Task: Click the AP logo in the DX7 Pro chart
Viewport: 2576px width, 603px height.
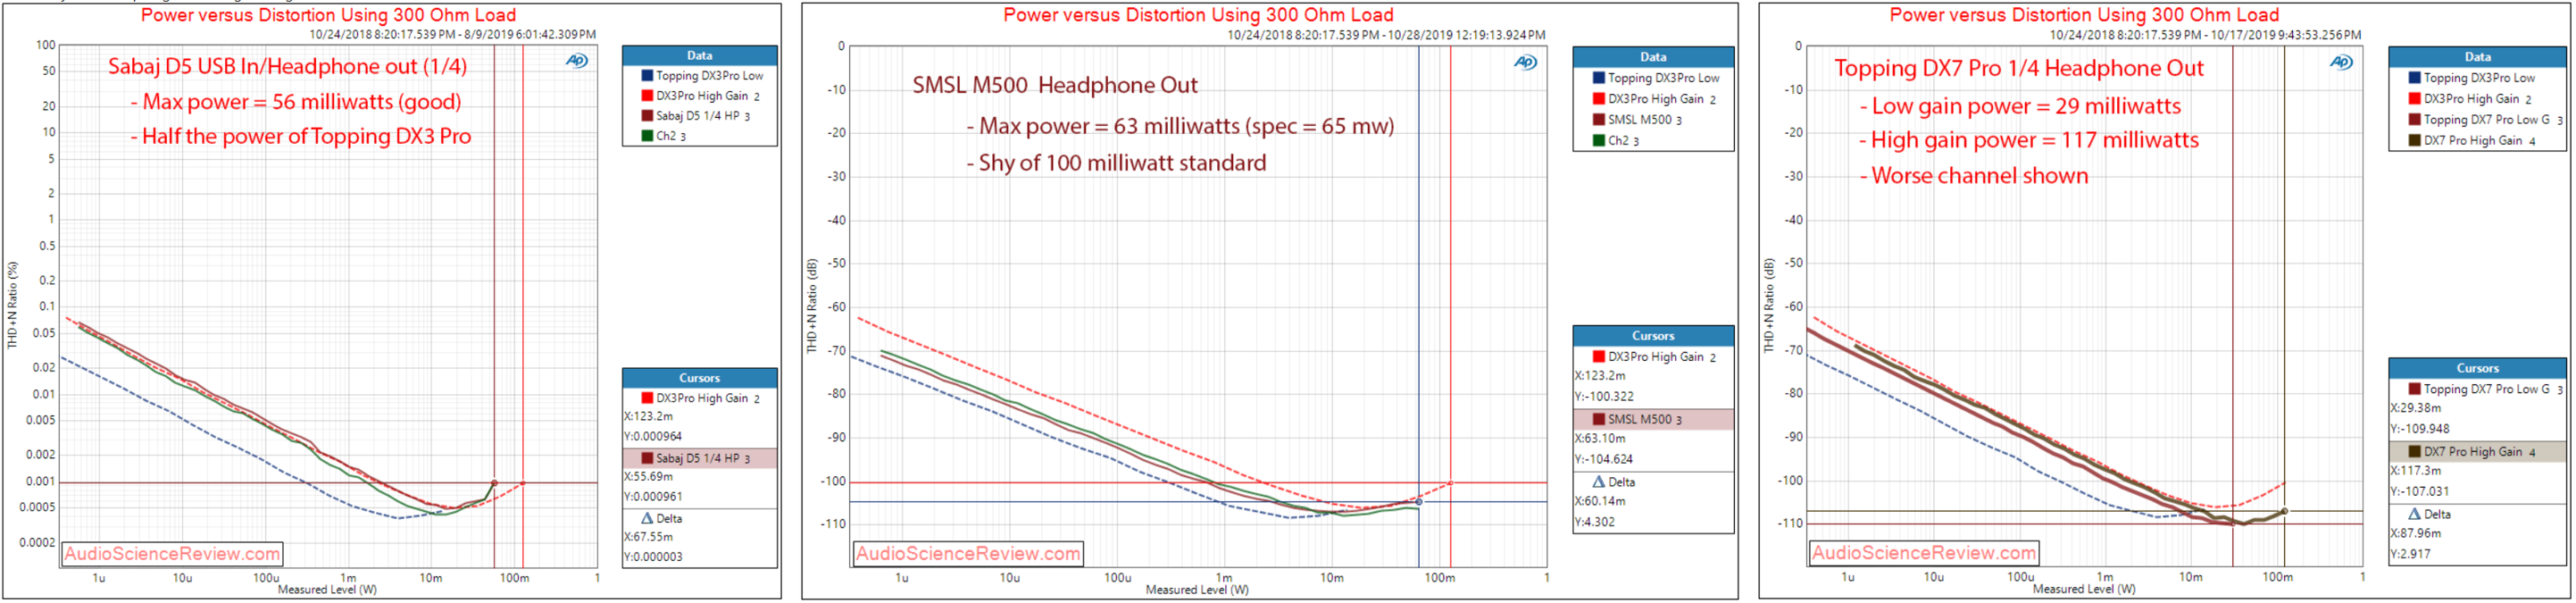Action: [2341, 62]
